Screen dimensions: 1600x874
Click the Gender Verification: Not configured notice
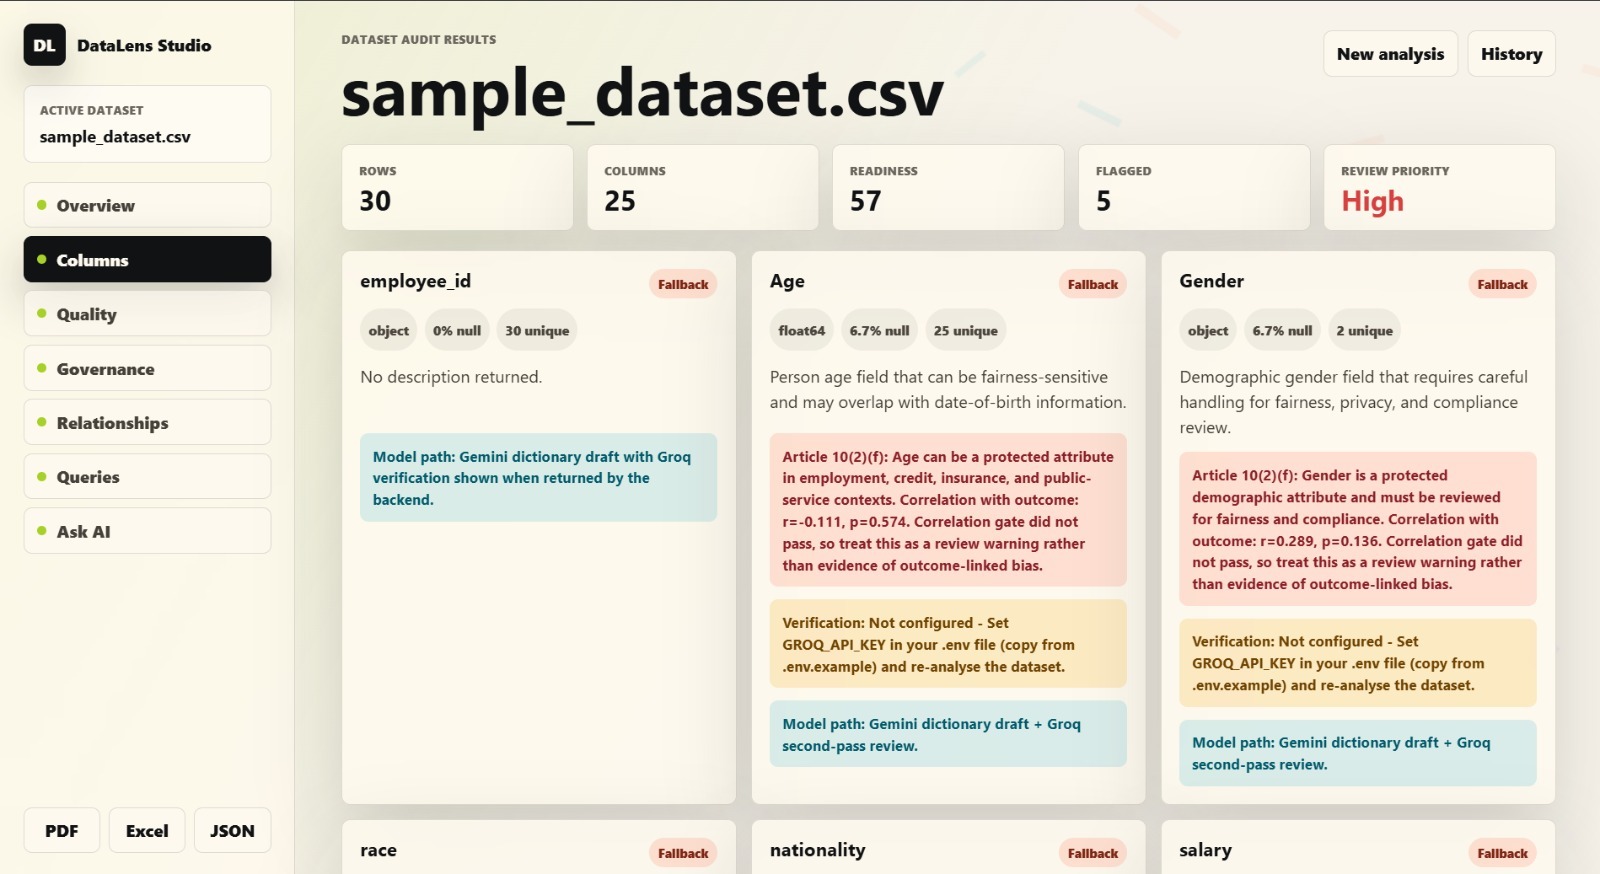point(1358,663)
